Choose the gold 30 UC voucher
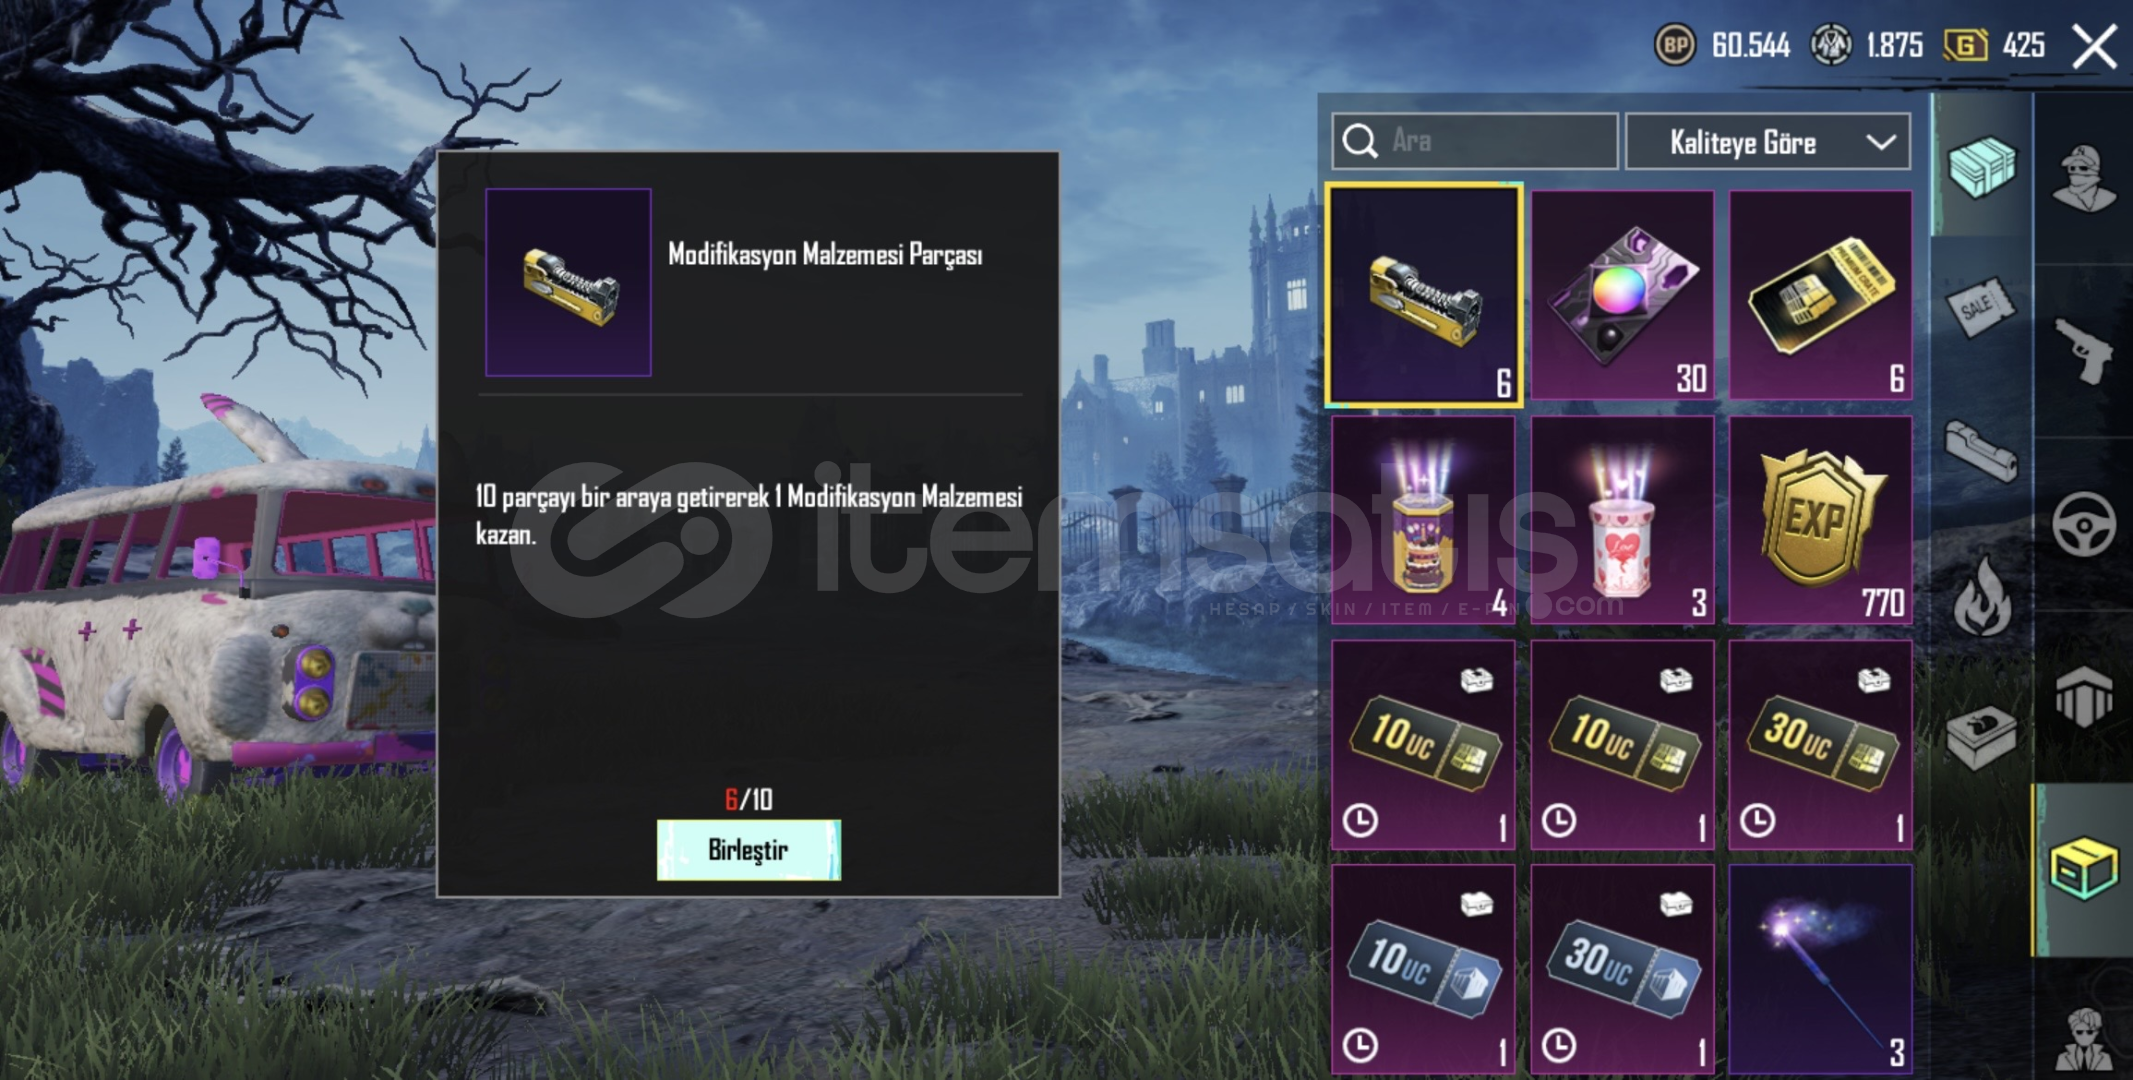 click(1820, 745)
